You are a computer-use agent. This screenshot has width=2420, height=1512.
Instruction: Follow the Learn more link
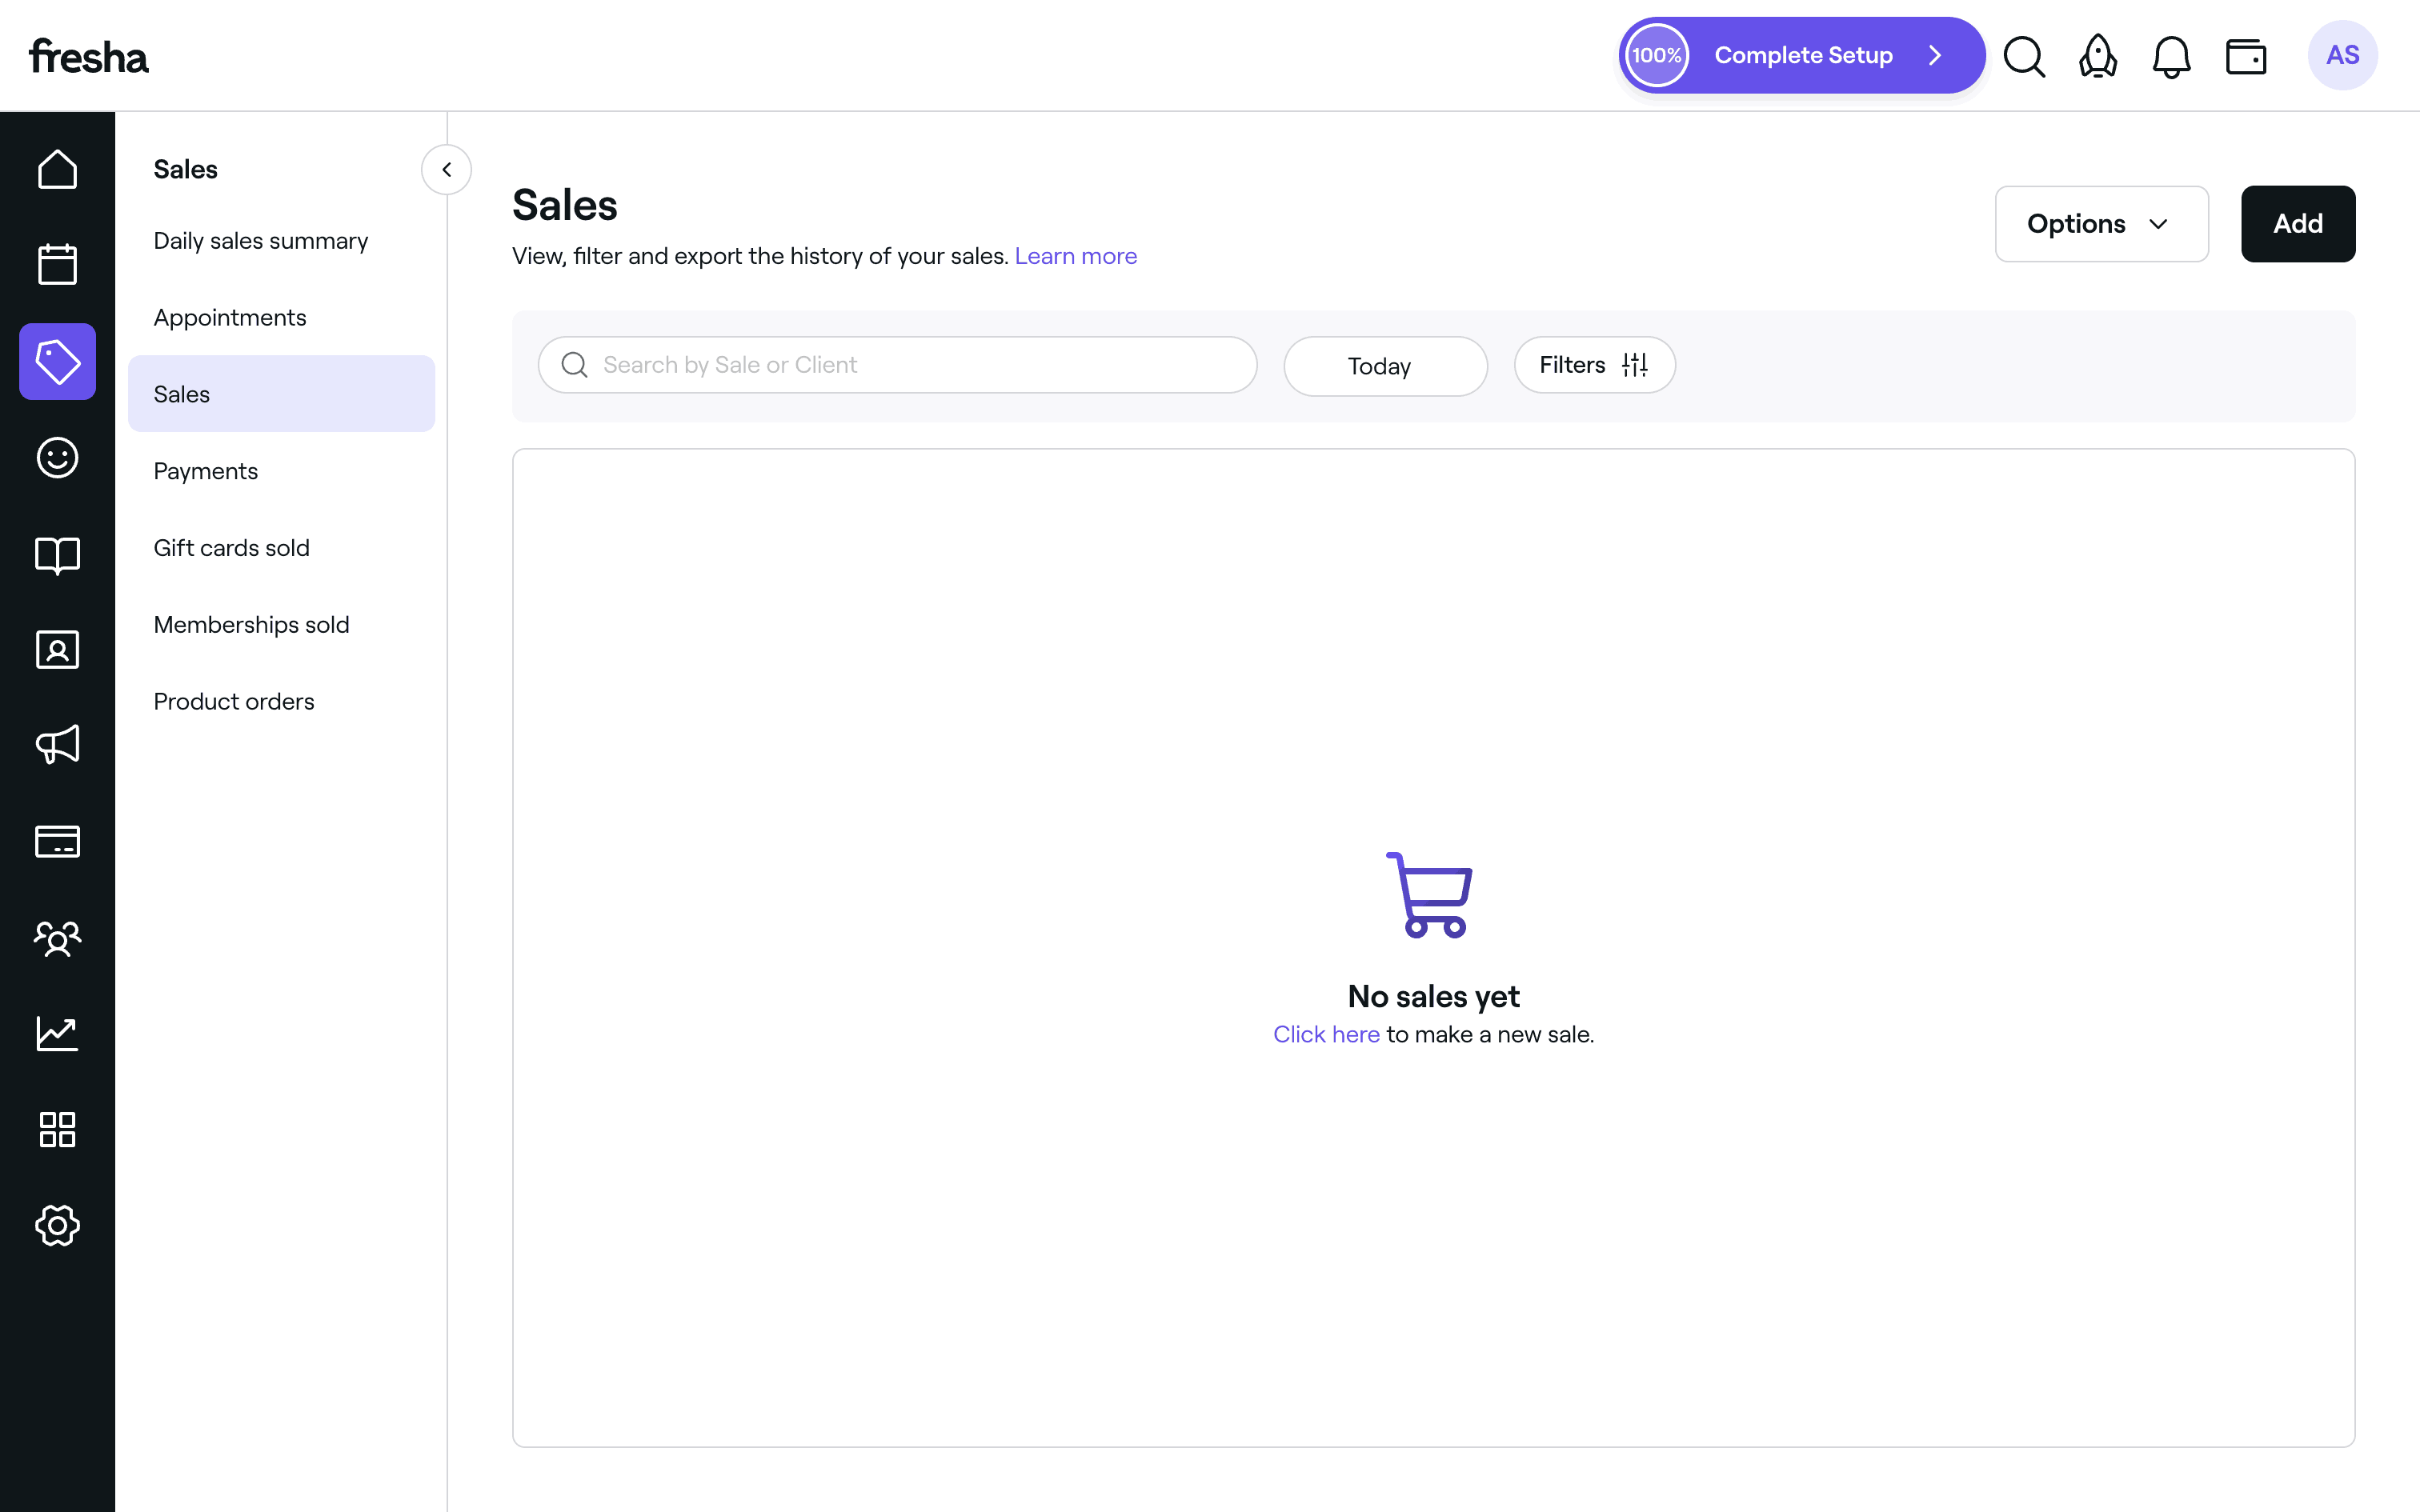[x=1075, y=256]
